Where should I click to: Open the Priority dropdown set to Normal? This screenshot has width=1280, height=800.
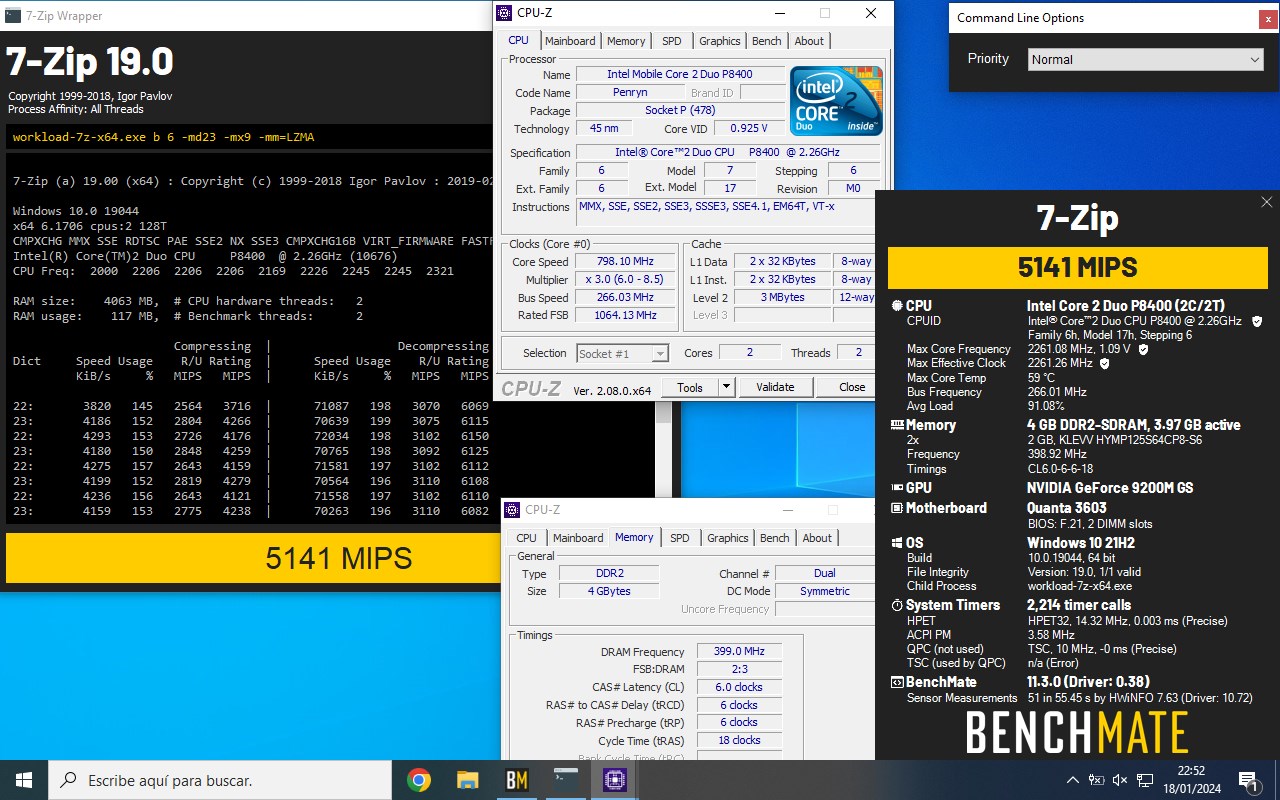click(x=1146, y=59)
